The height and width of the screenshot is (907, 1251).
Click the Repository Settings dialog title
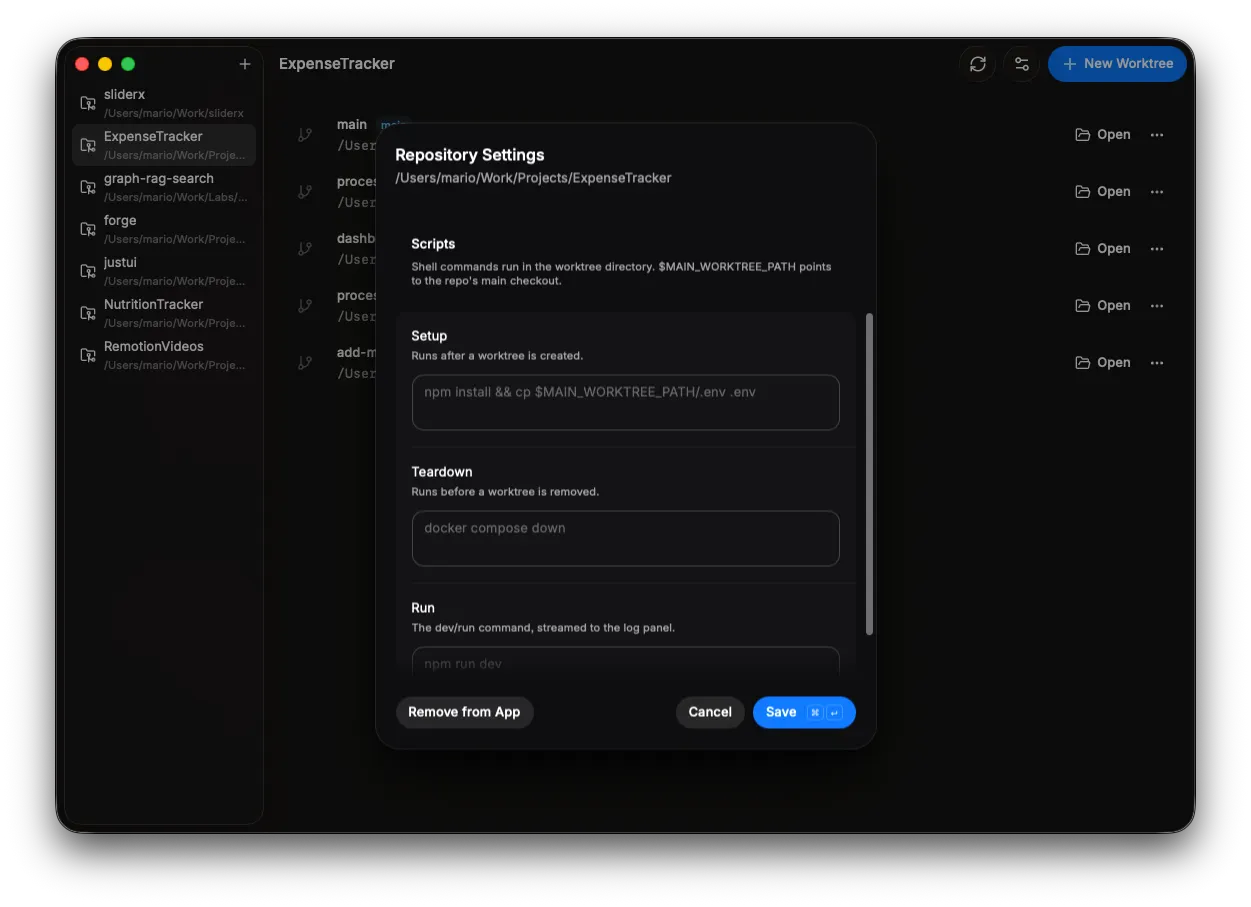(470, 155)
